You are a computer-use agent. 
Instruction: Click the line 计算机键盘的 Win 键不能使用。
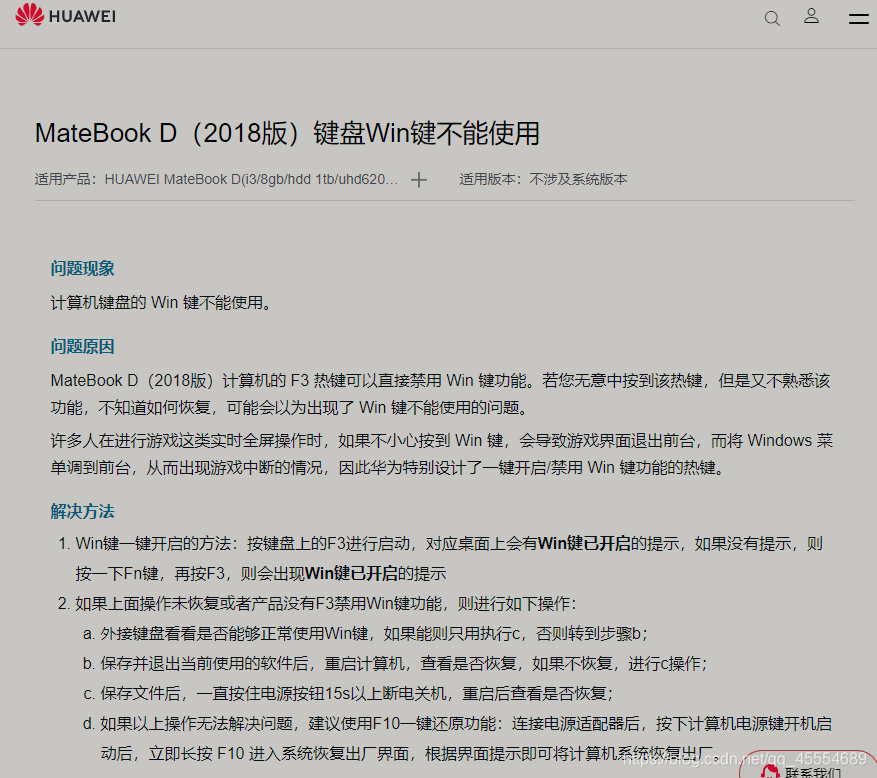click(x=161, y=303)
